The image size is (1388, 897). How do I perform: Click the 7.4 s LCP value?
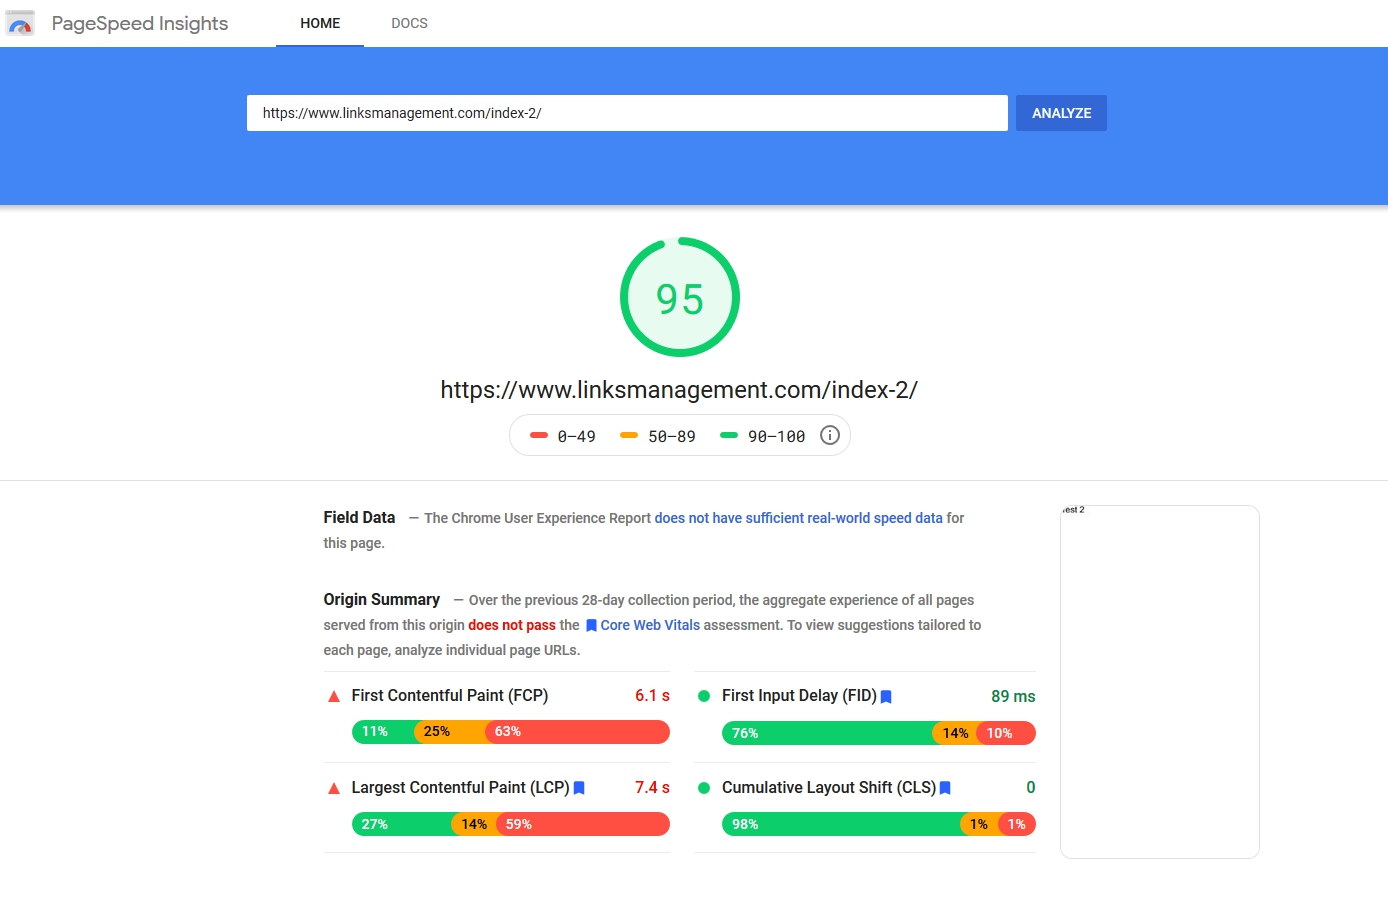[x=652, y=788]
